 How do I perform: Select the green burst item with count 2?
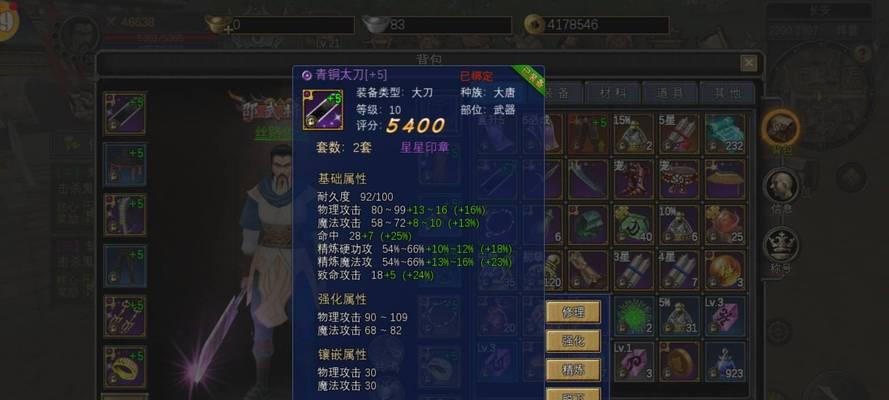634,316
